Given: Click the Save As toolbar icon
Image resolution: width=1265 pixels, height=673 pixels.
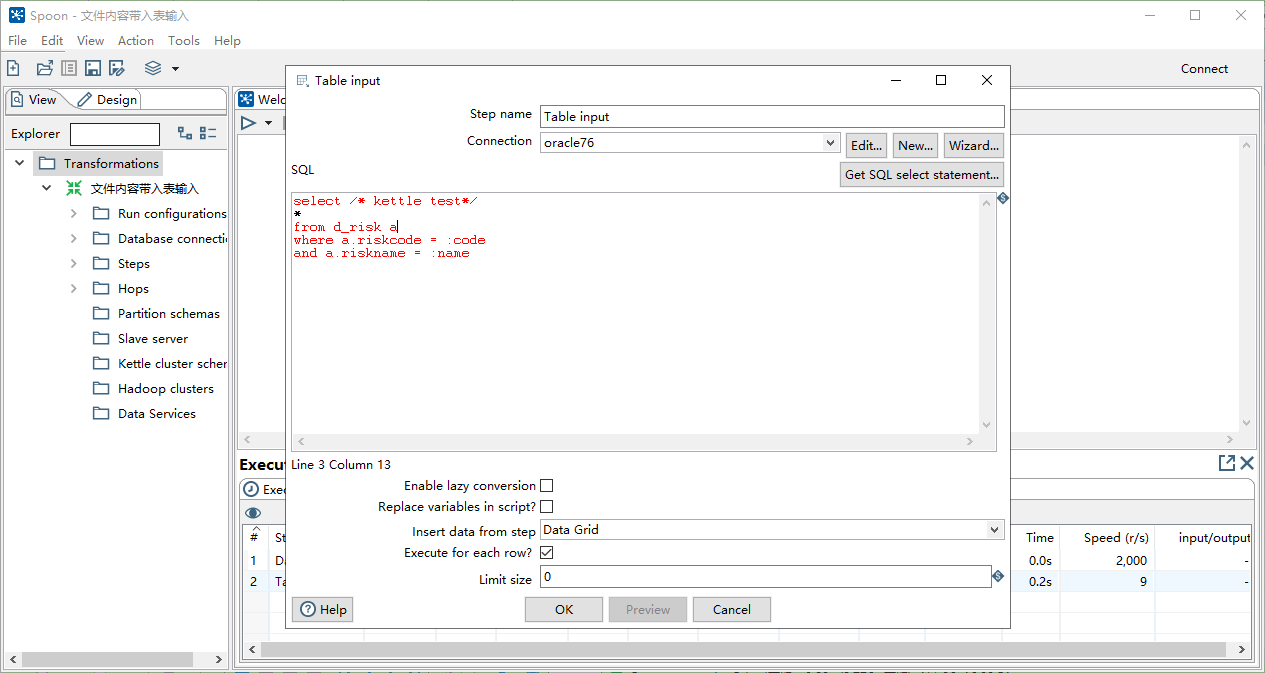Looking at the screenshot, I should (117, 68).
